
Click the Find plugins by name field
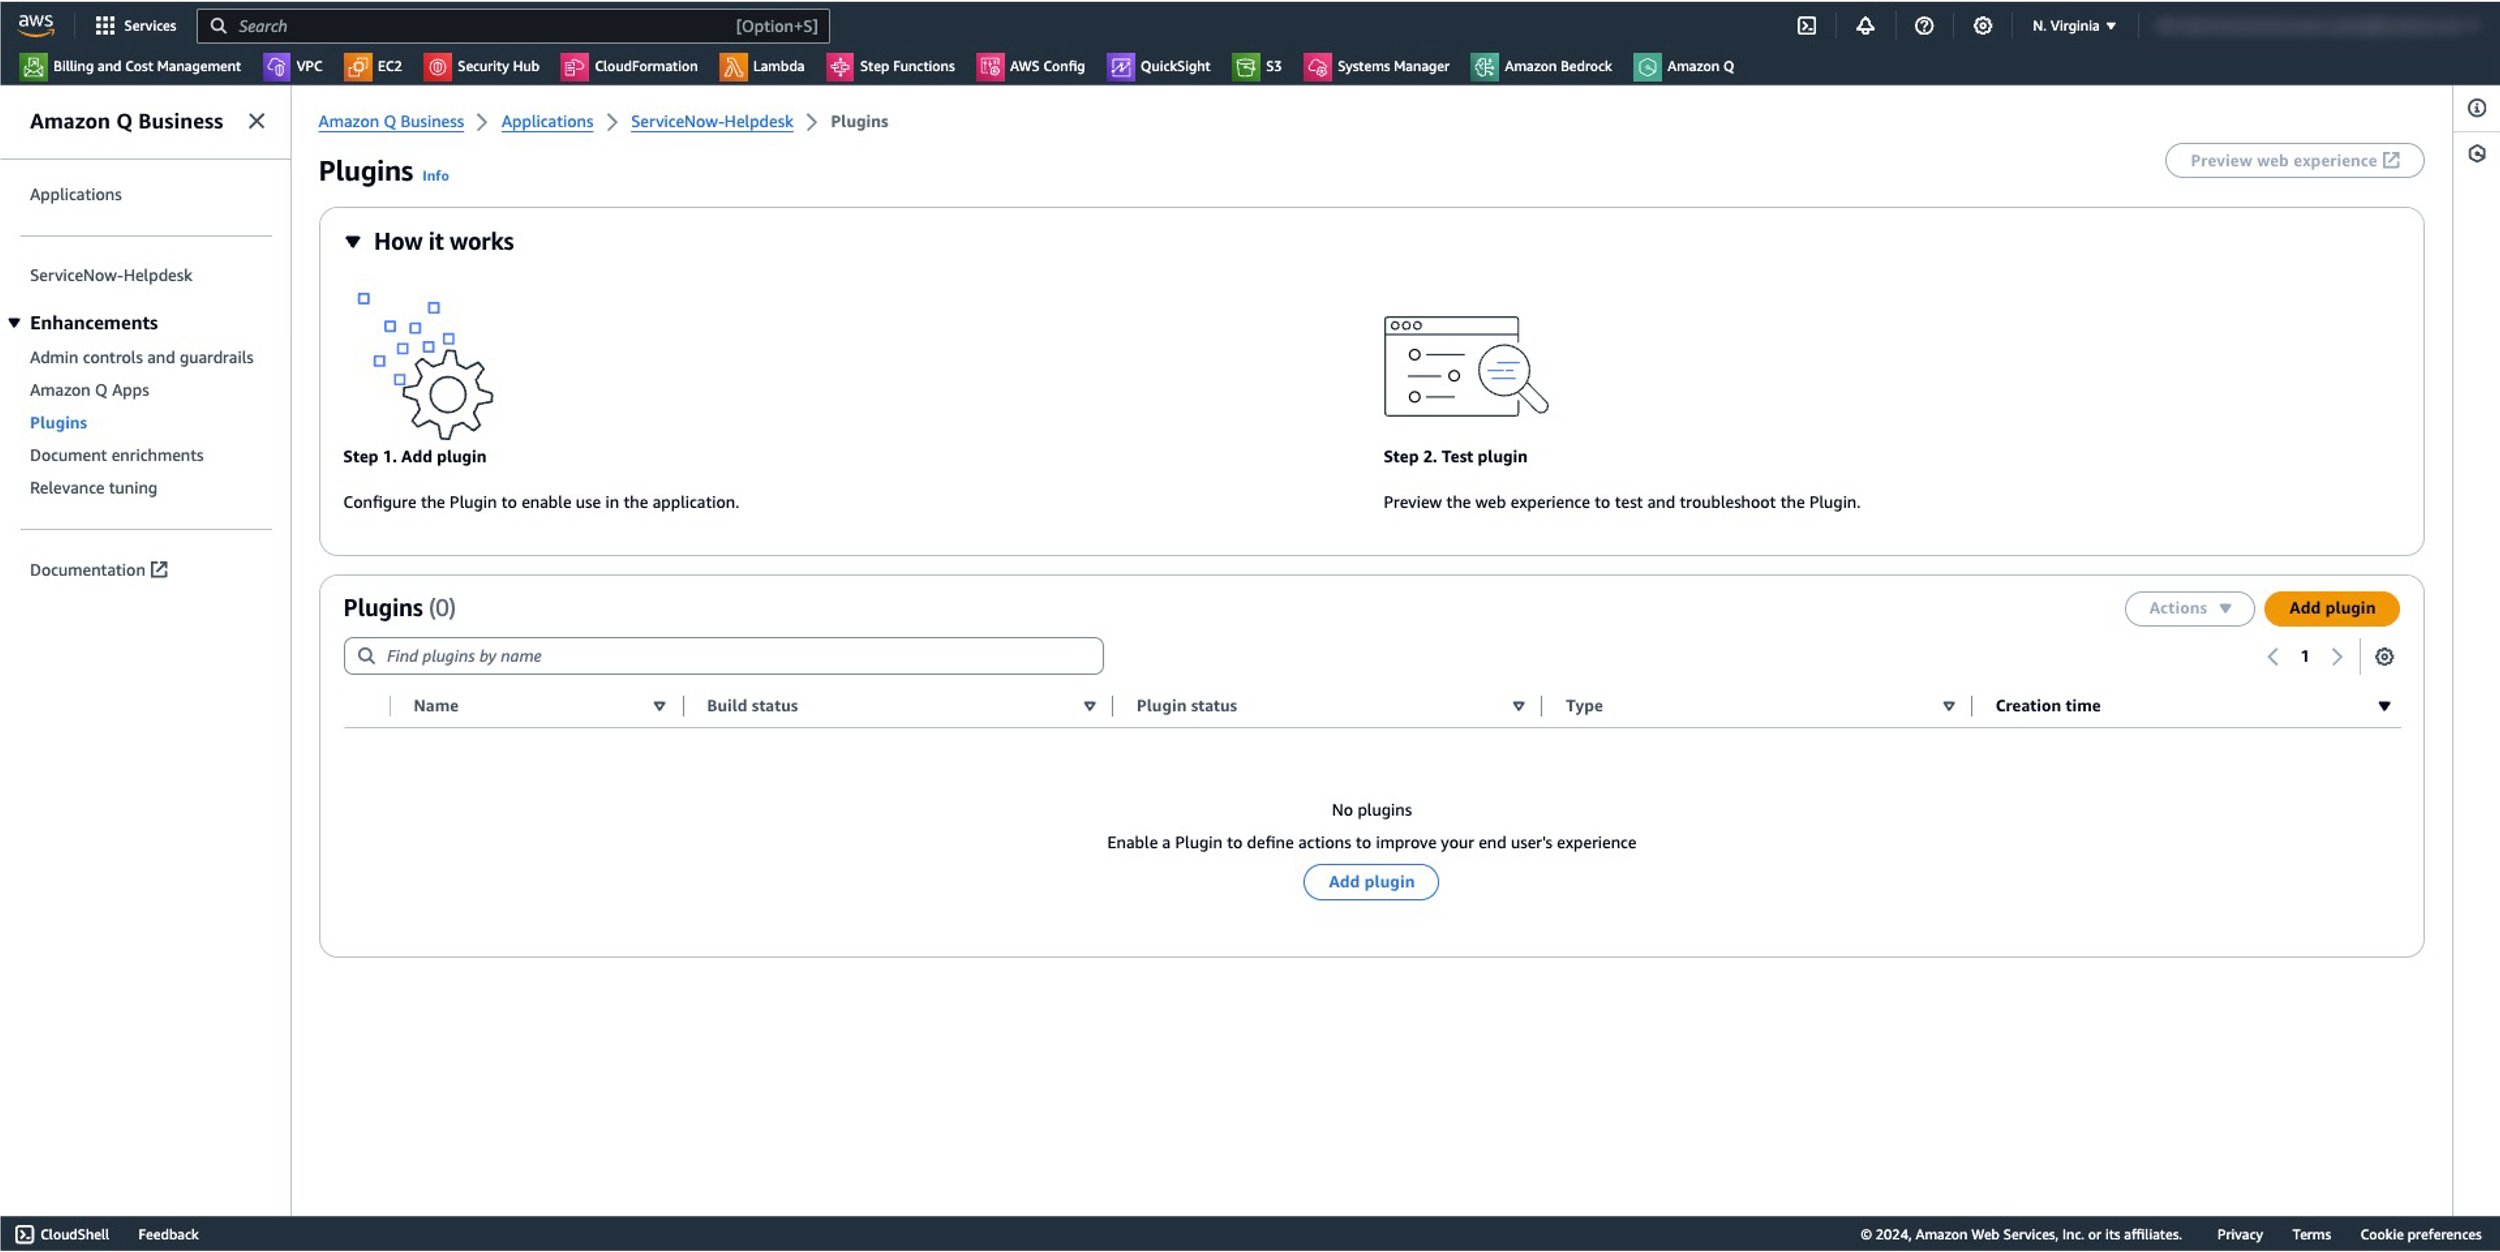723,656
